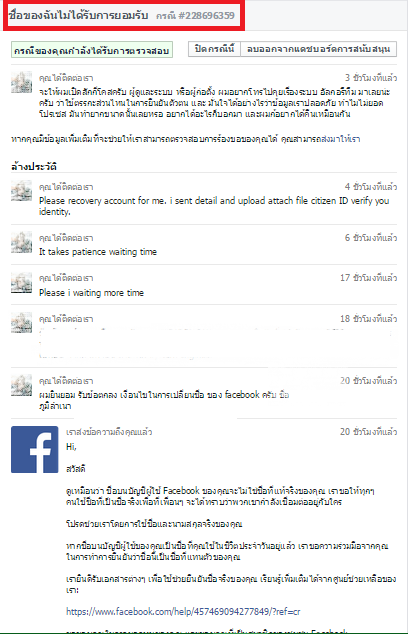Click avatar next to 'Please i waiting more time'
The height and width of the screenshot is (634, 408).
[21, 282]
